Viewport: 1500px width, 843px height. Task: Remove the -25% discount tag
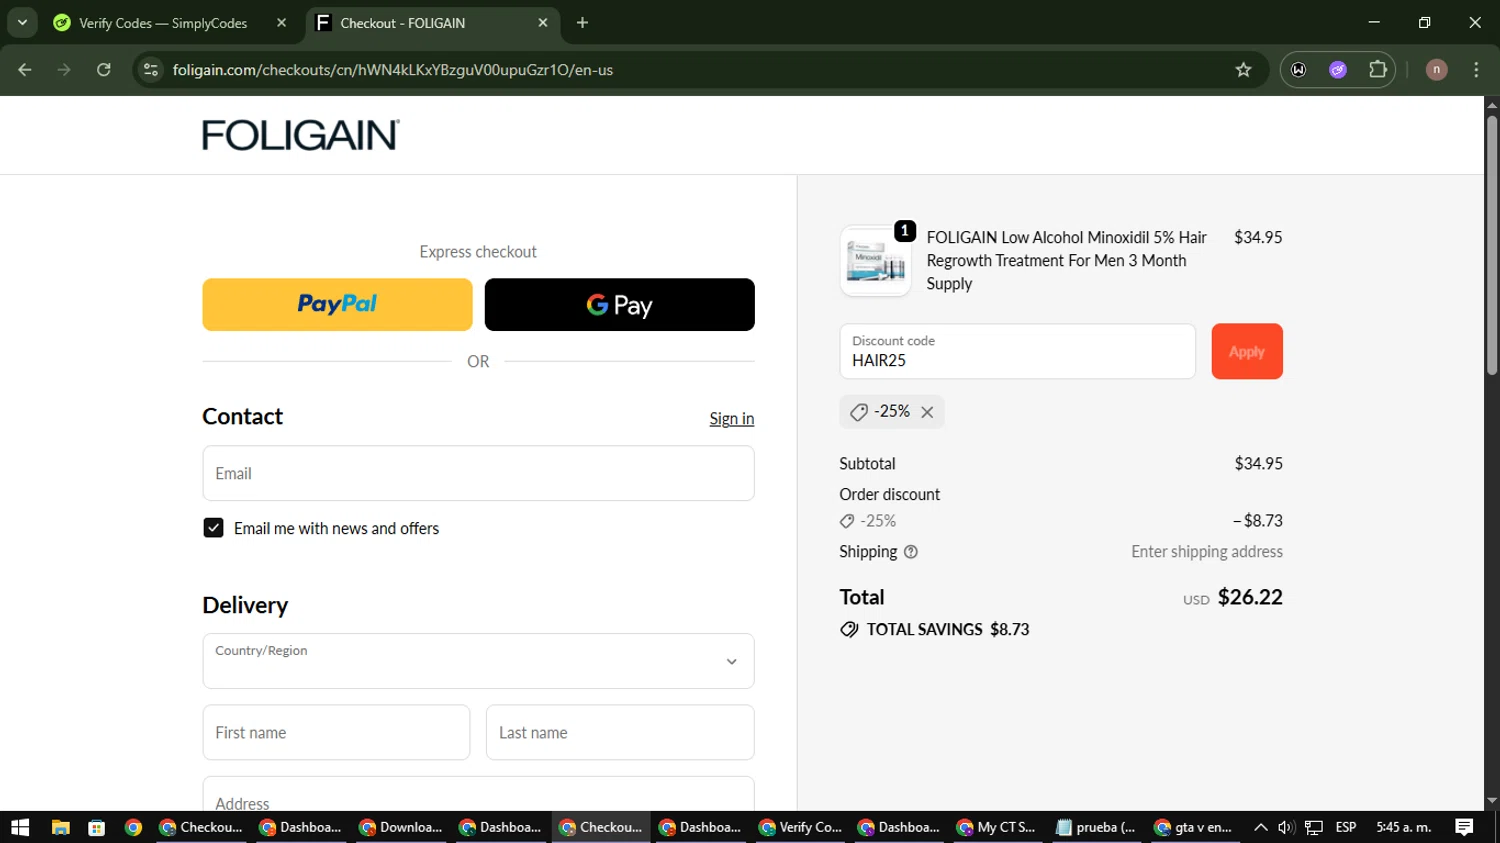pos(927,412)
